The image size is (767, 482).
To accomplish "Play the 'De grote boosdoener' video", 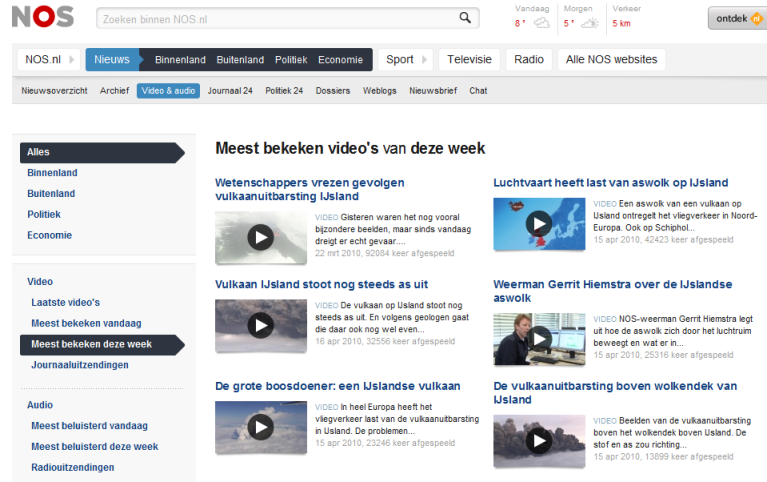I will coord(261,428).
